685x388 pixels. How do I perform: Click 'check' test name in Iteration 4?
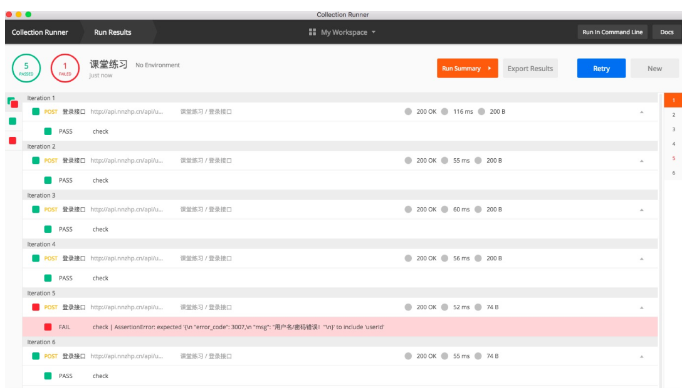(100, 278)
